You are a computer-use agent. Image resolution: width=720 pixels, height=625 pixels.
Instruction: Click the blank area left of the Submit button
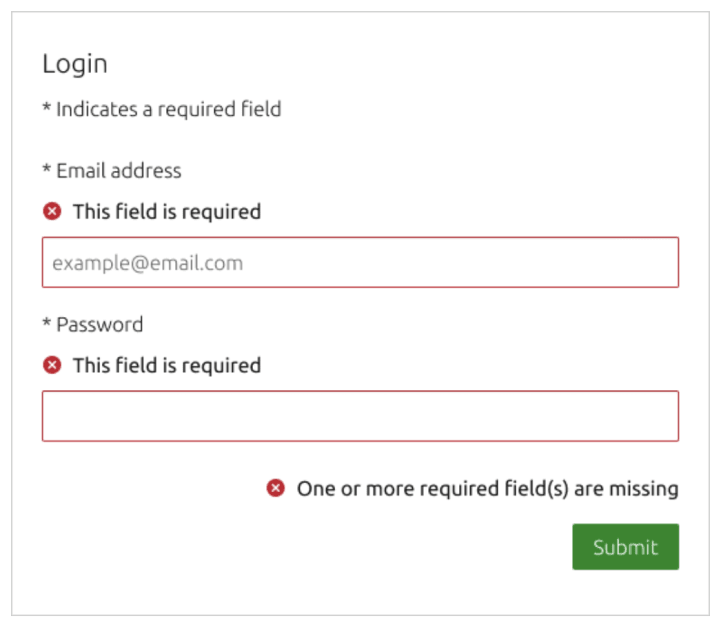(x=300, y=547)
